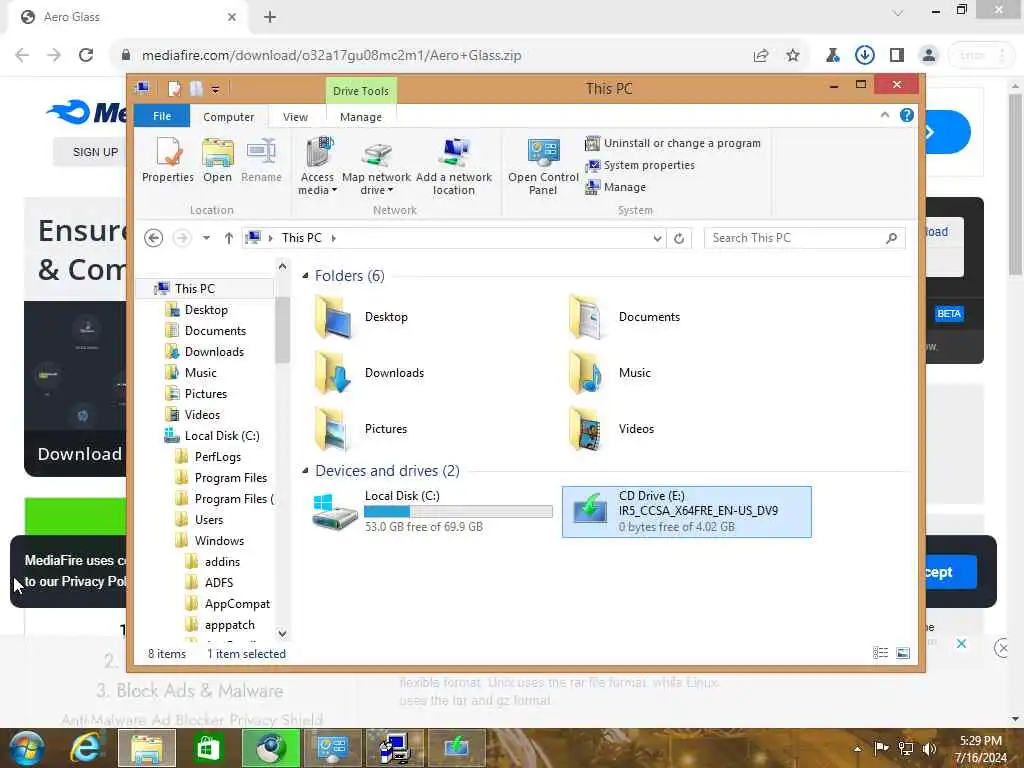This screenshot has height=768, width=1024.
Task: Open the recent locations dropdown arrow
Action: (206, 238)
